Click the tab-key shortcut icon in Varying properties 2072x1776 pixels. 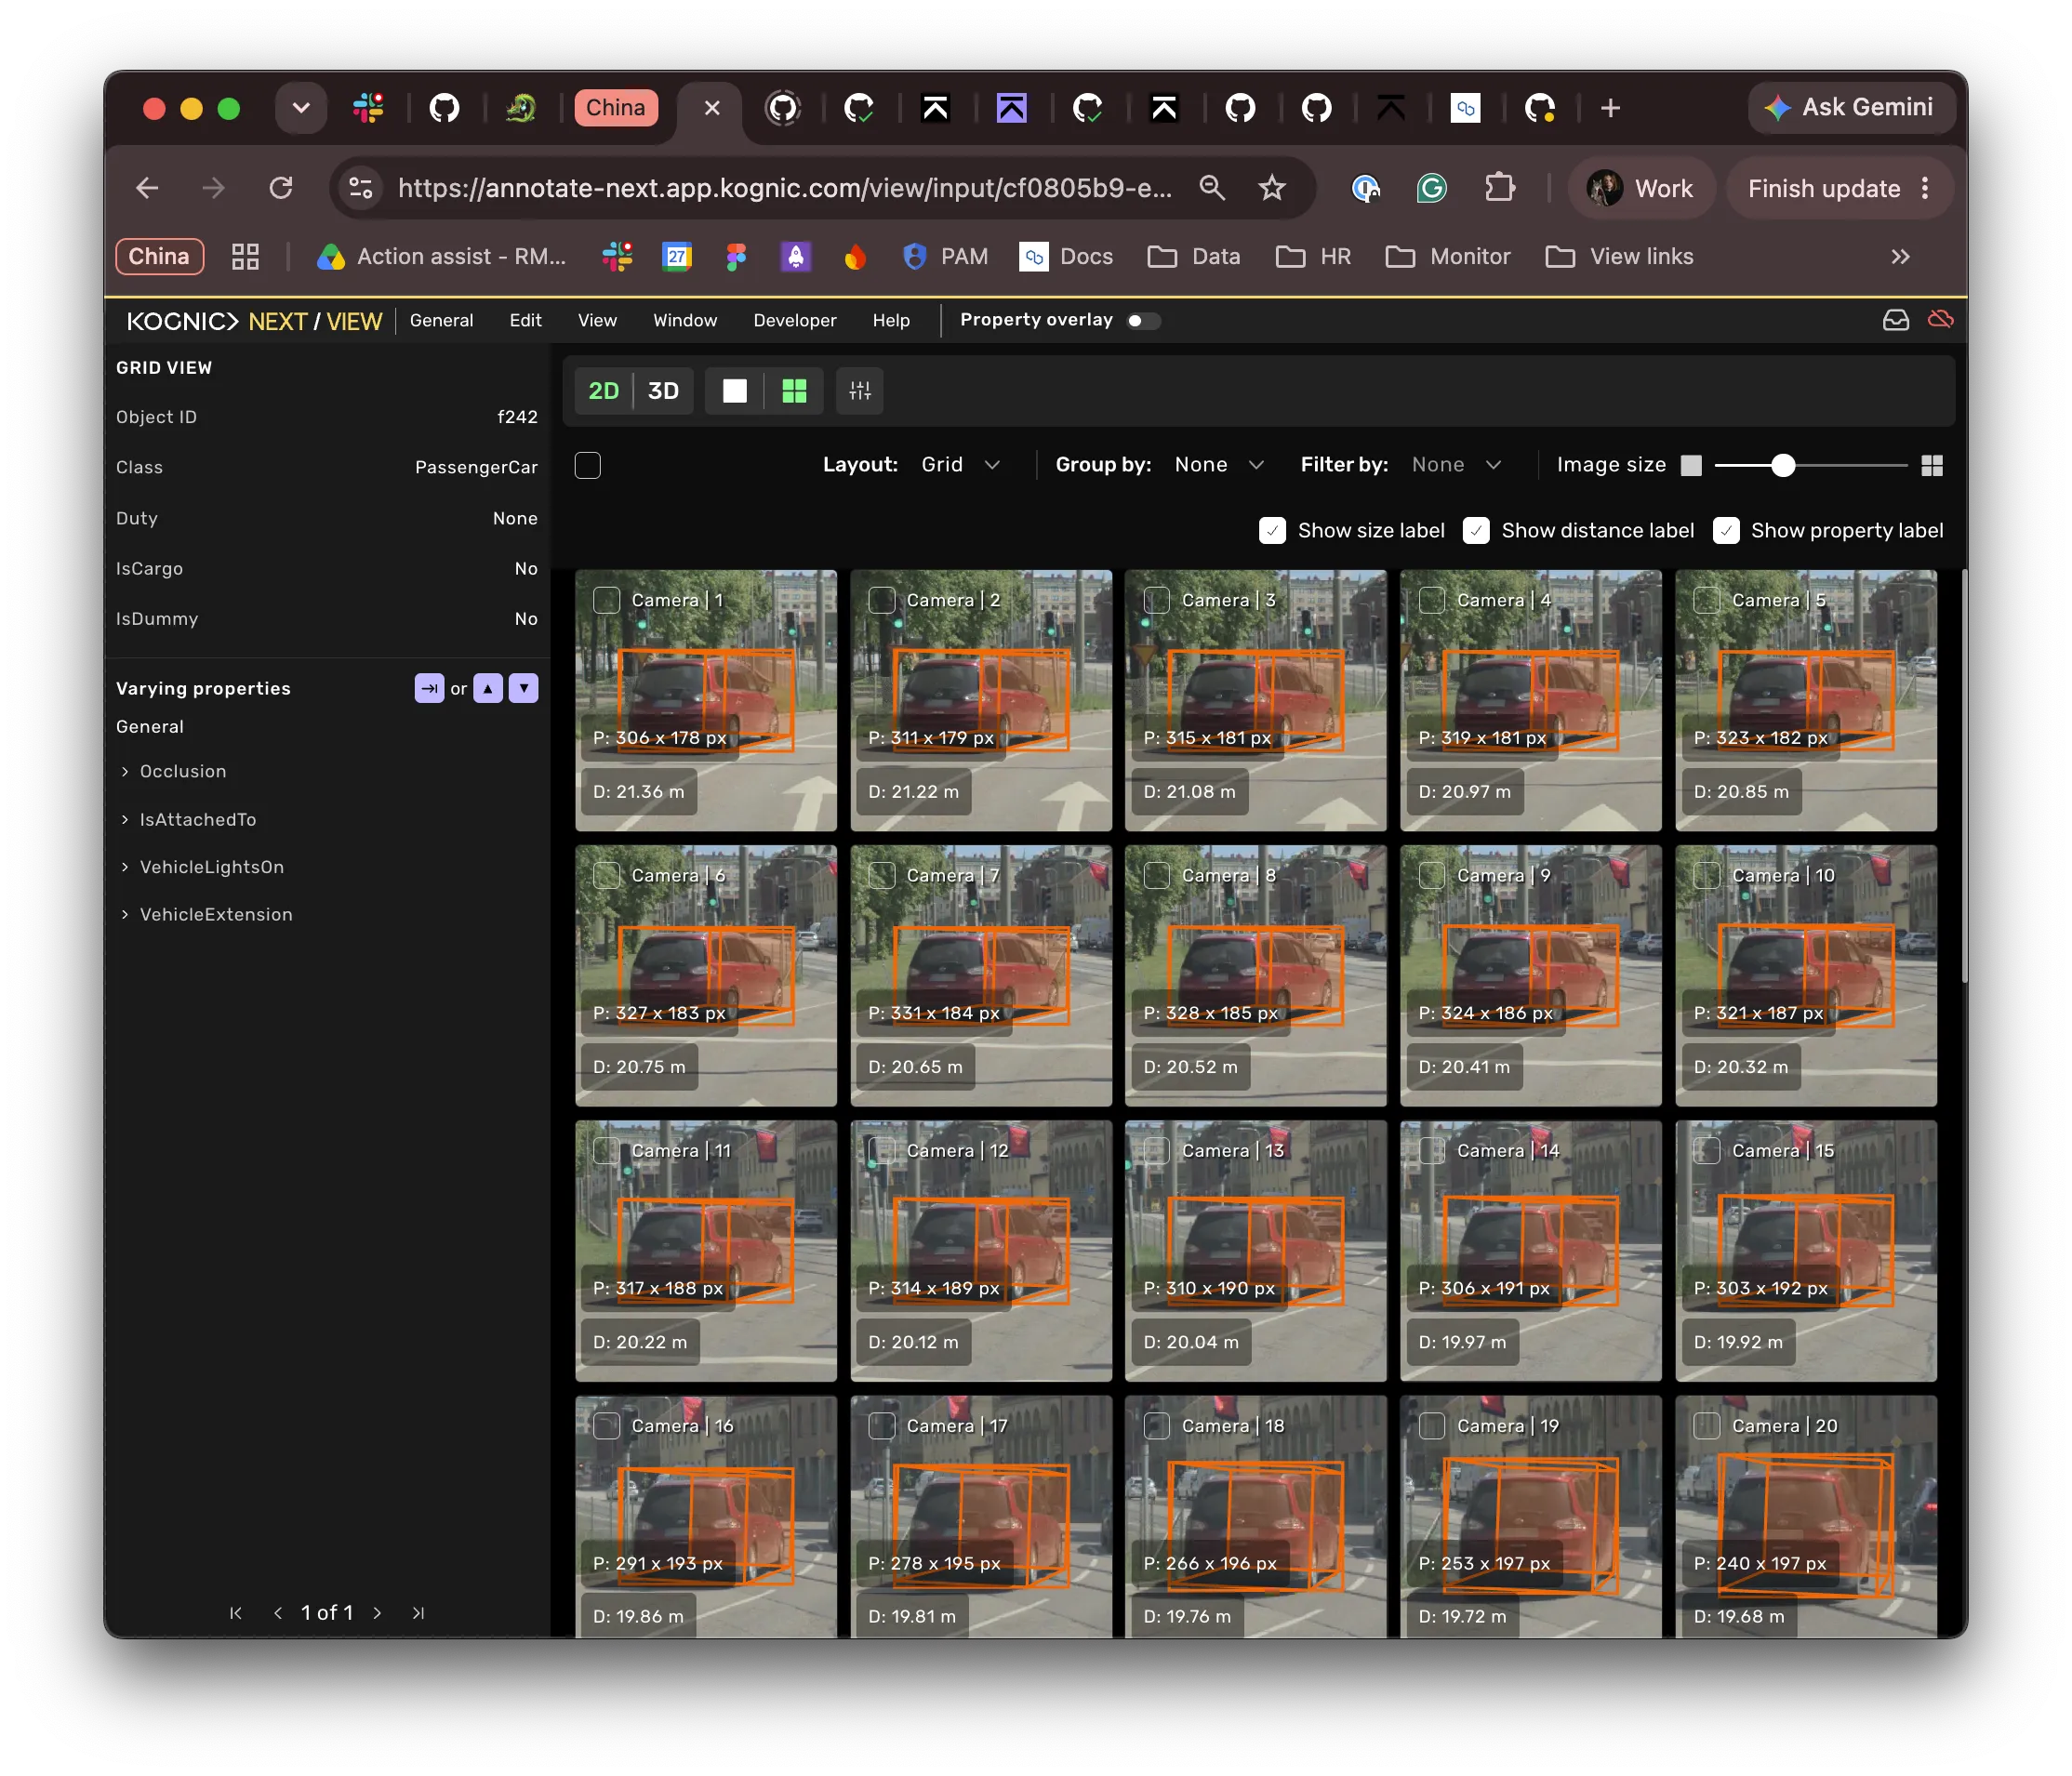pos(429,688)
